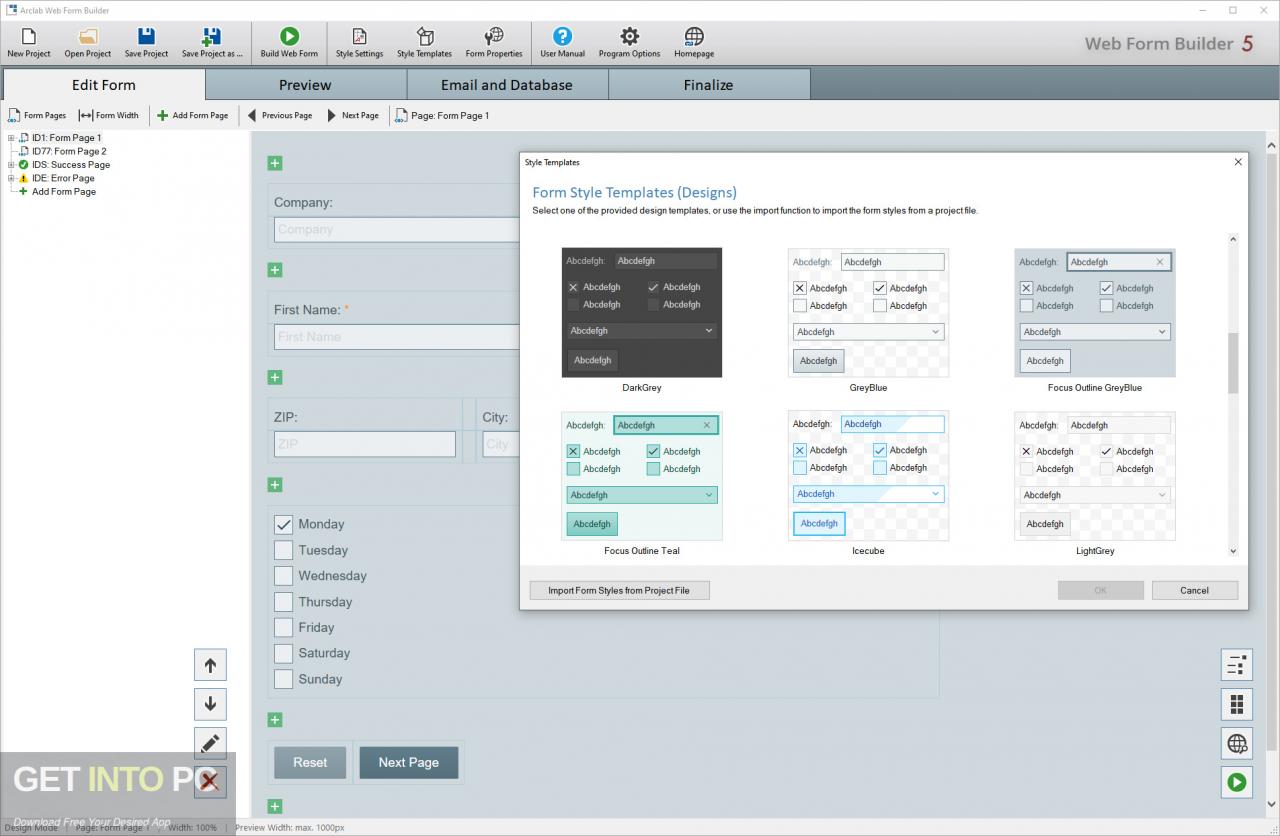Run Build Web Form
This screenshot has height=836, width=1280.
pos(289,42)
